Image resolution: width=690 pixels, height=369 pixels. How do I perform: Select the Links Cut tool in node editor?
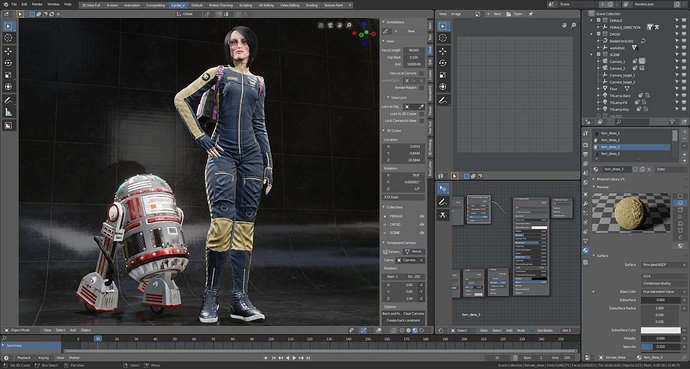(x=443, y=215)
